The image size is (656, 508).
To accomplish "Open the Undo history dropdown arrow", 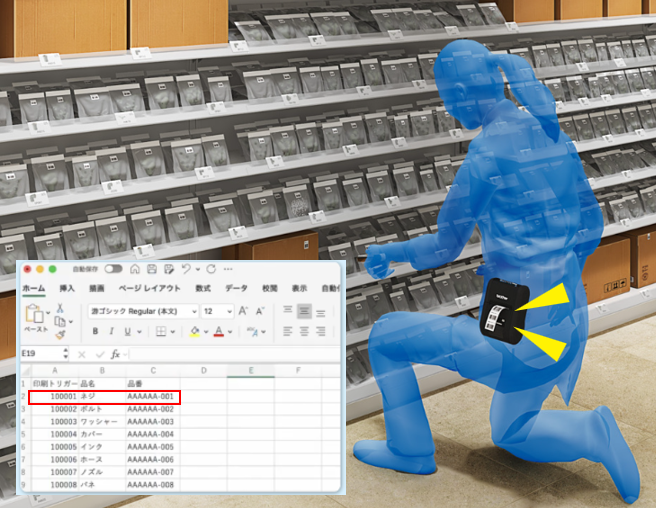I will [x=198, y=269].
